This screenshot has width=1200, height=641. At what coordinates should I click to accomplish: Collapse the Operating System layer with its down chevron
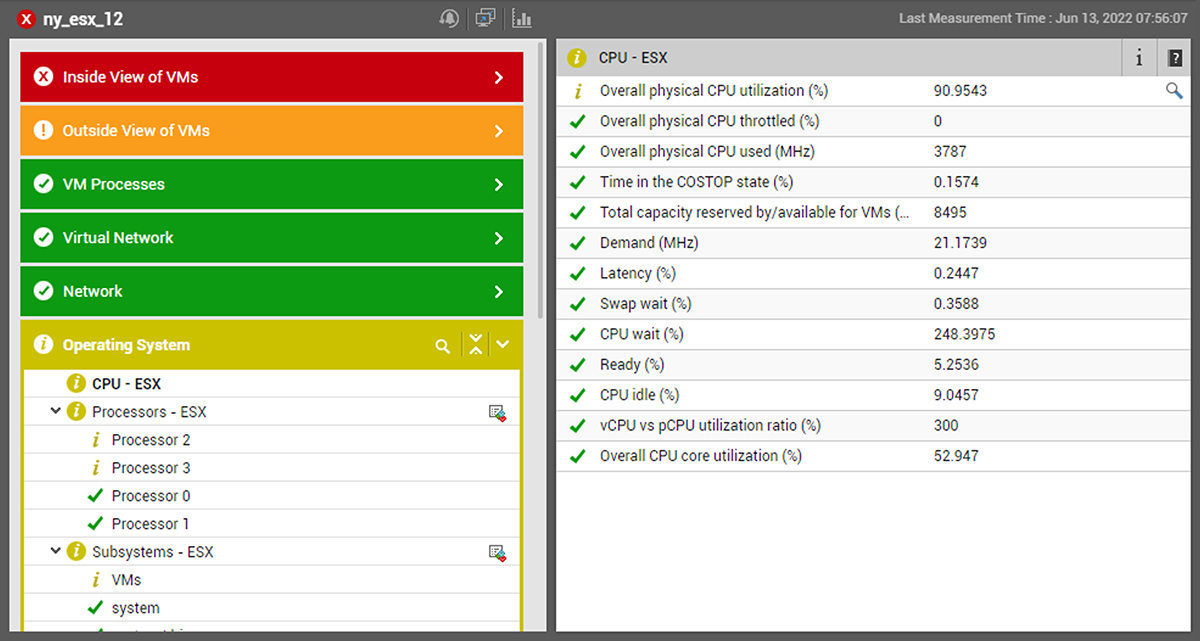(503, 345)
